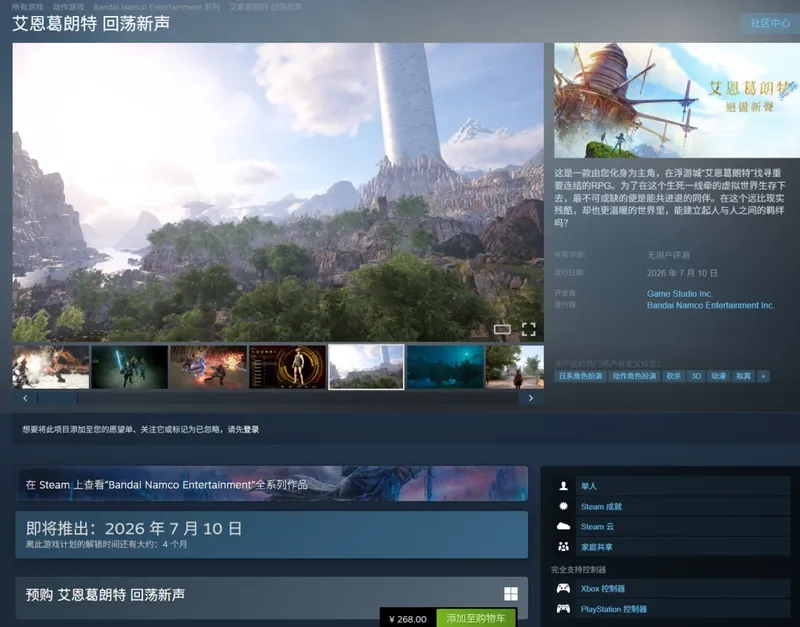Switch to theater view with the widescreen icon

point(503,328)
